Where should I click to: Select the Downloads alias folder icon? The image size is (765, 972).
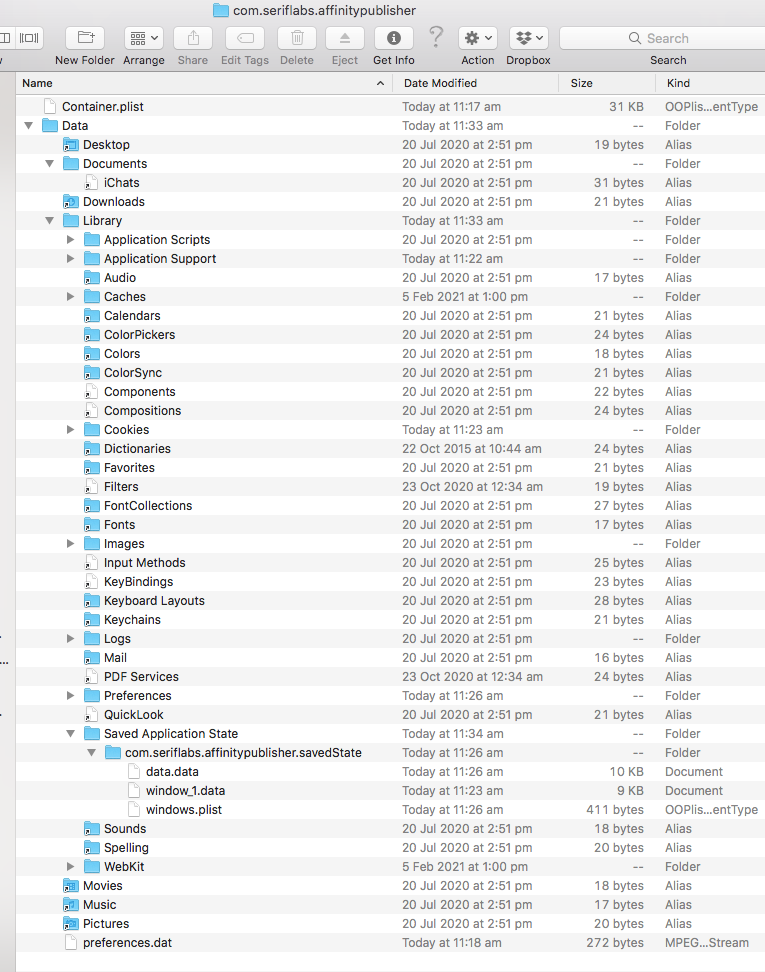(x=71, y=201)
